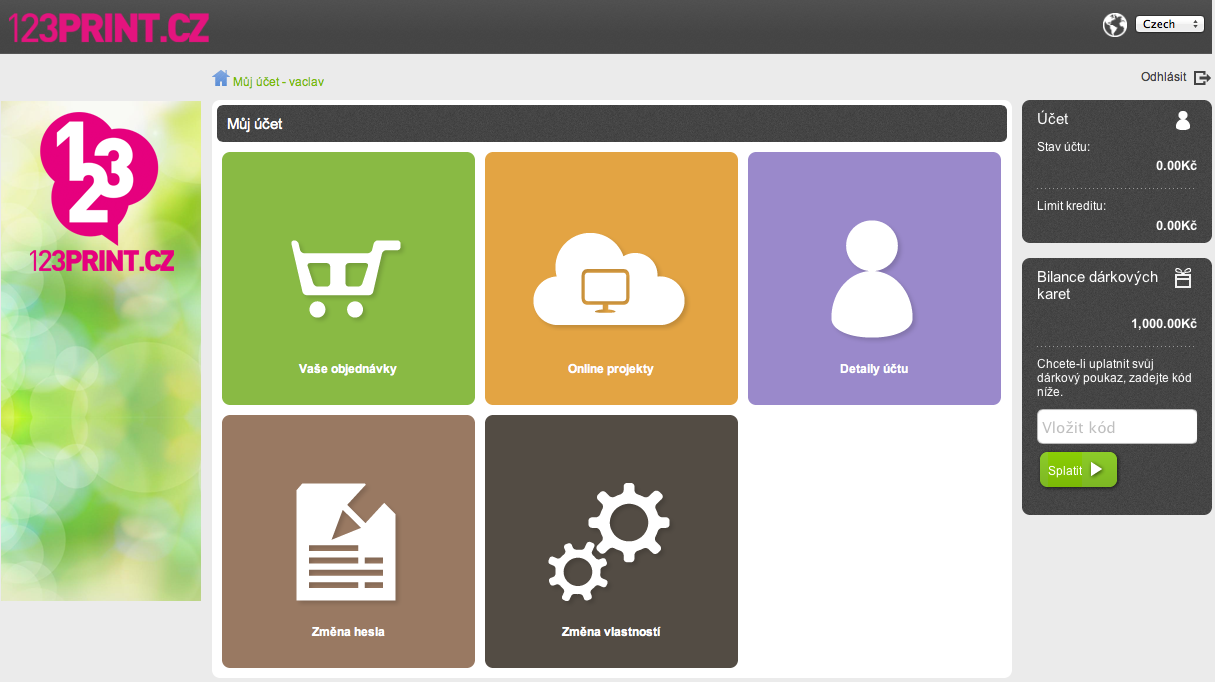
Task: Click the shopping cart icon
Action: [x=345, y=278]
